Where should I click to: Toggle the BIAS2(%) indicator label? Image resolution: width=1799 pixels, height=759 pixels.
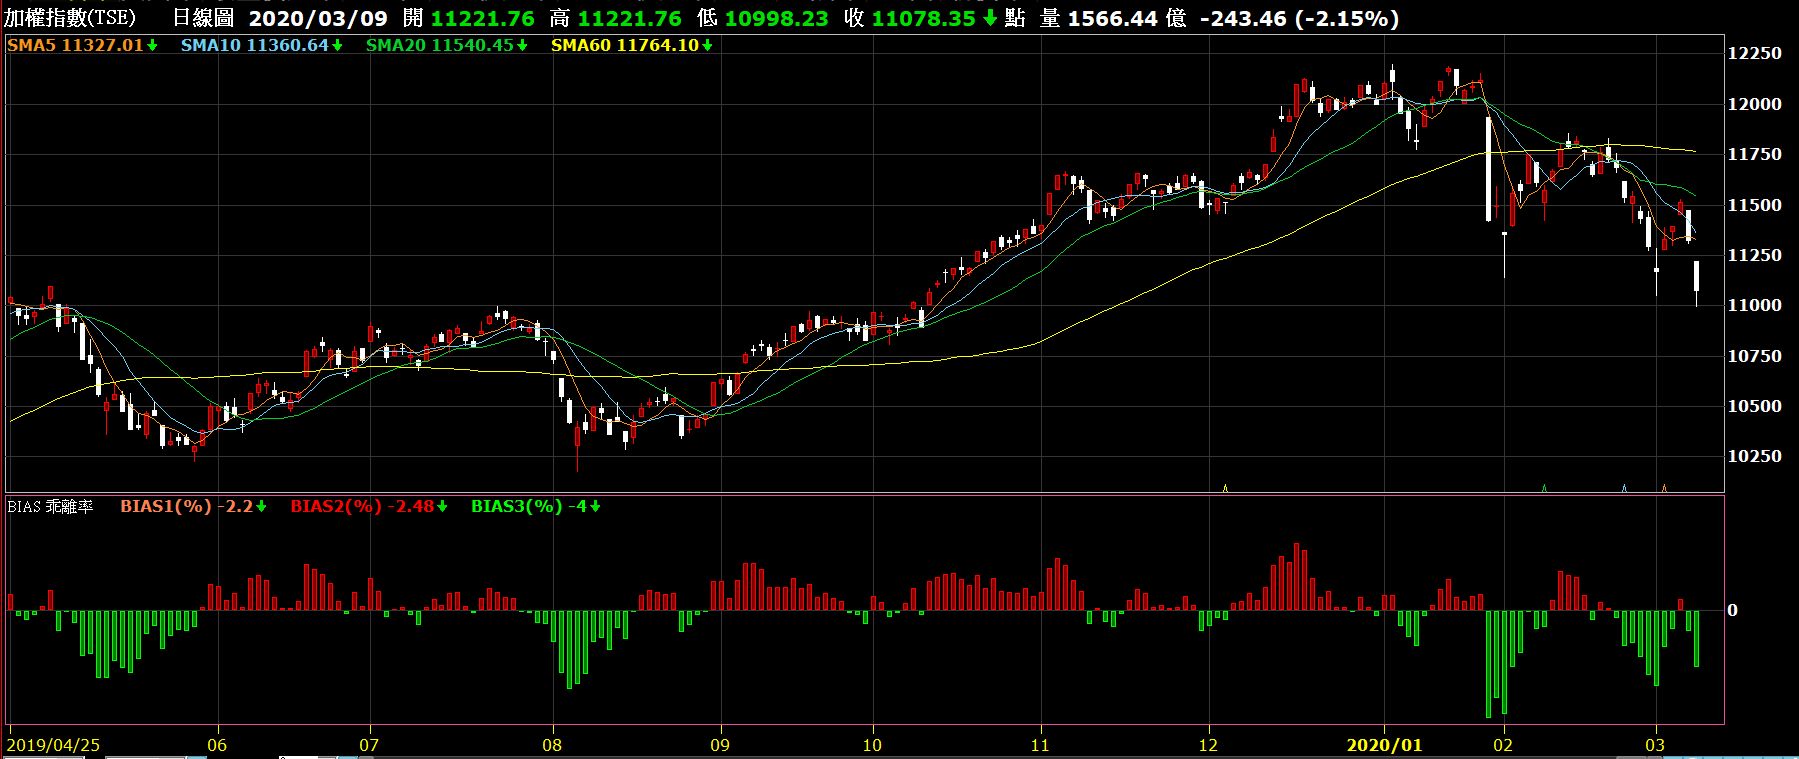336,507
